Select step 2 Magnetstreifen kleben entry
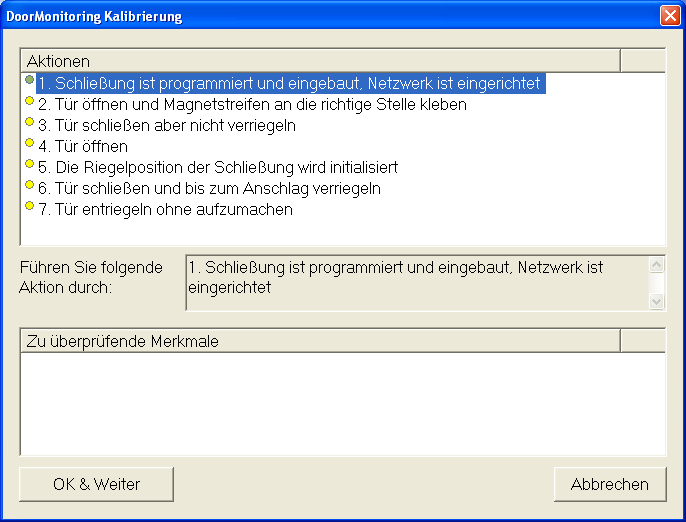 click(252, 105)
